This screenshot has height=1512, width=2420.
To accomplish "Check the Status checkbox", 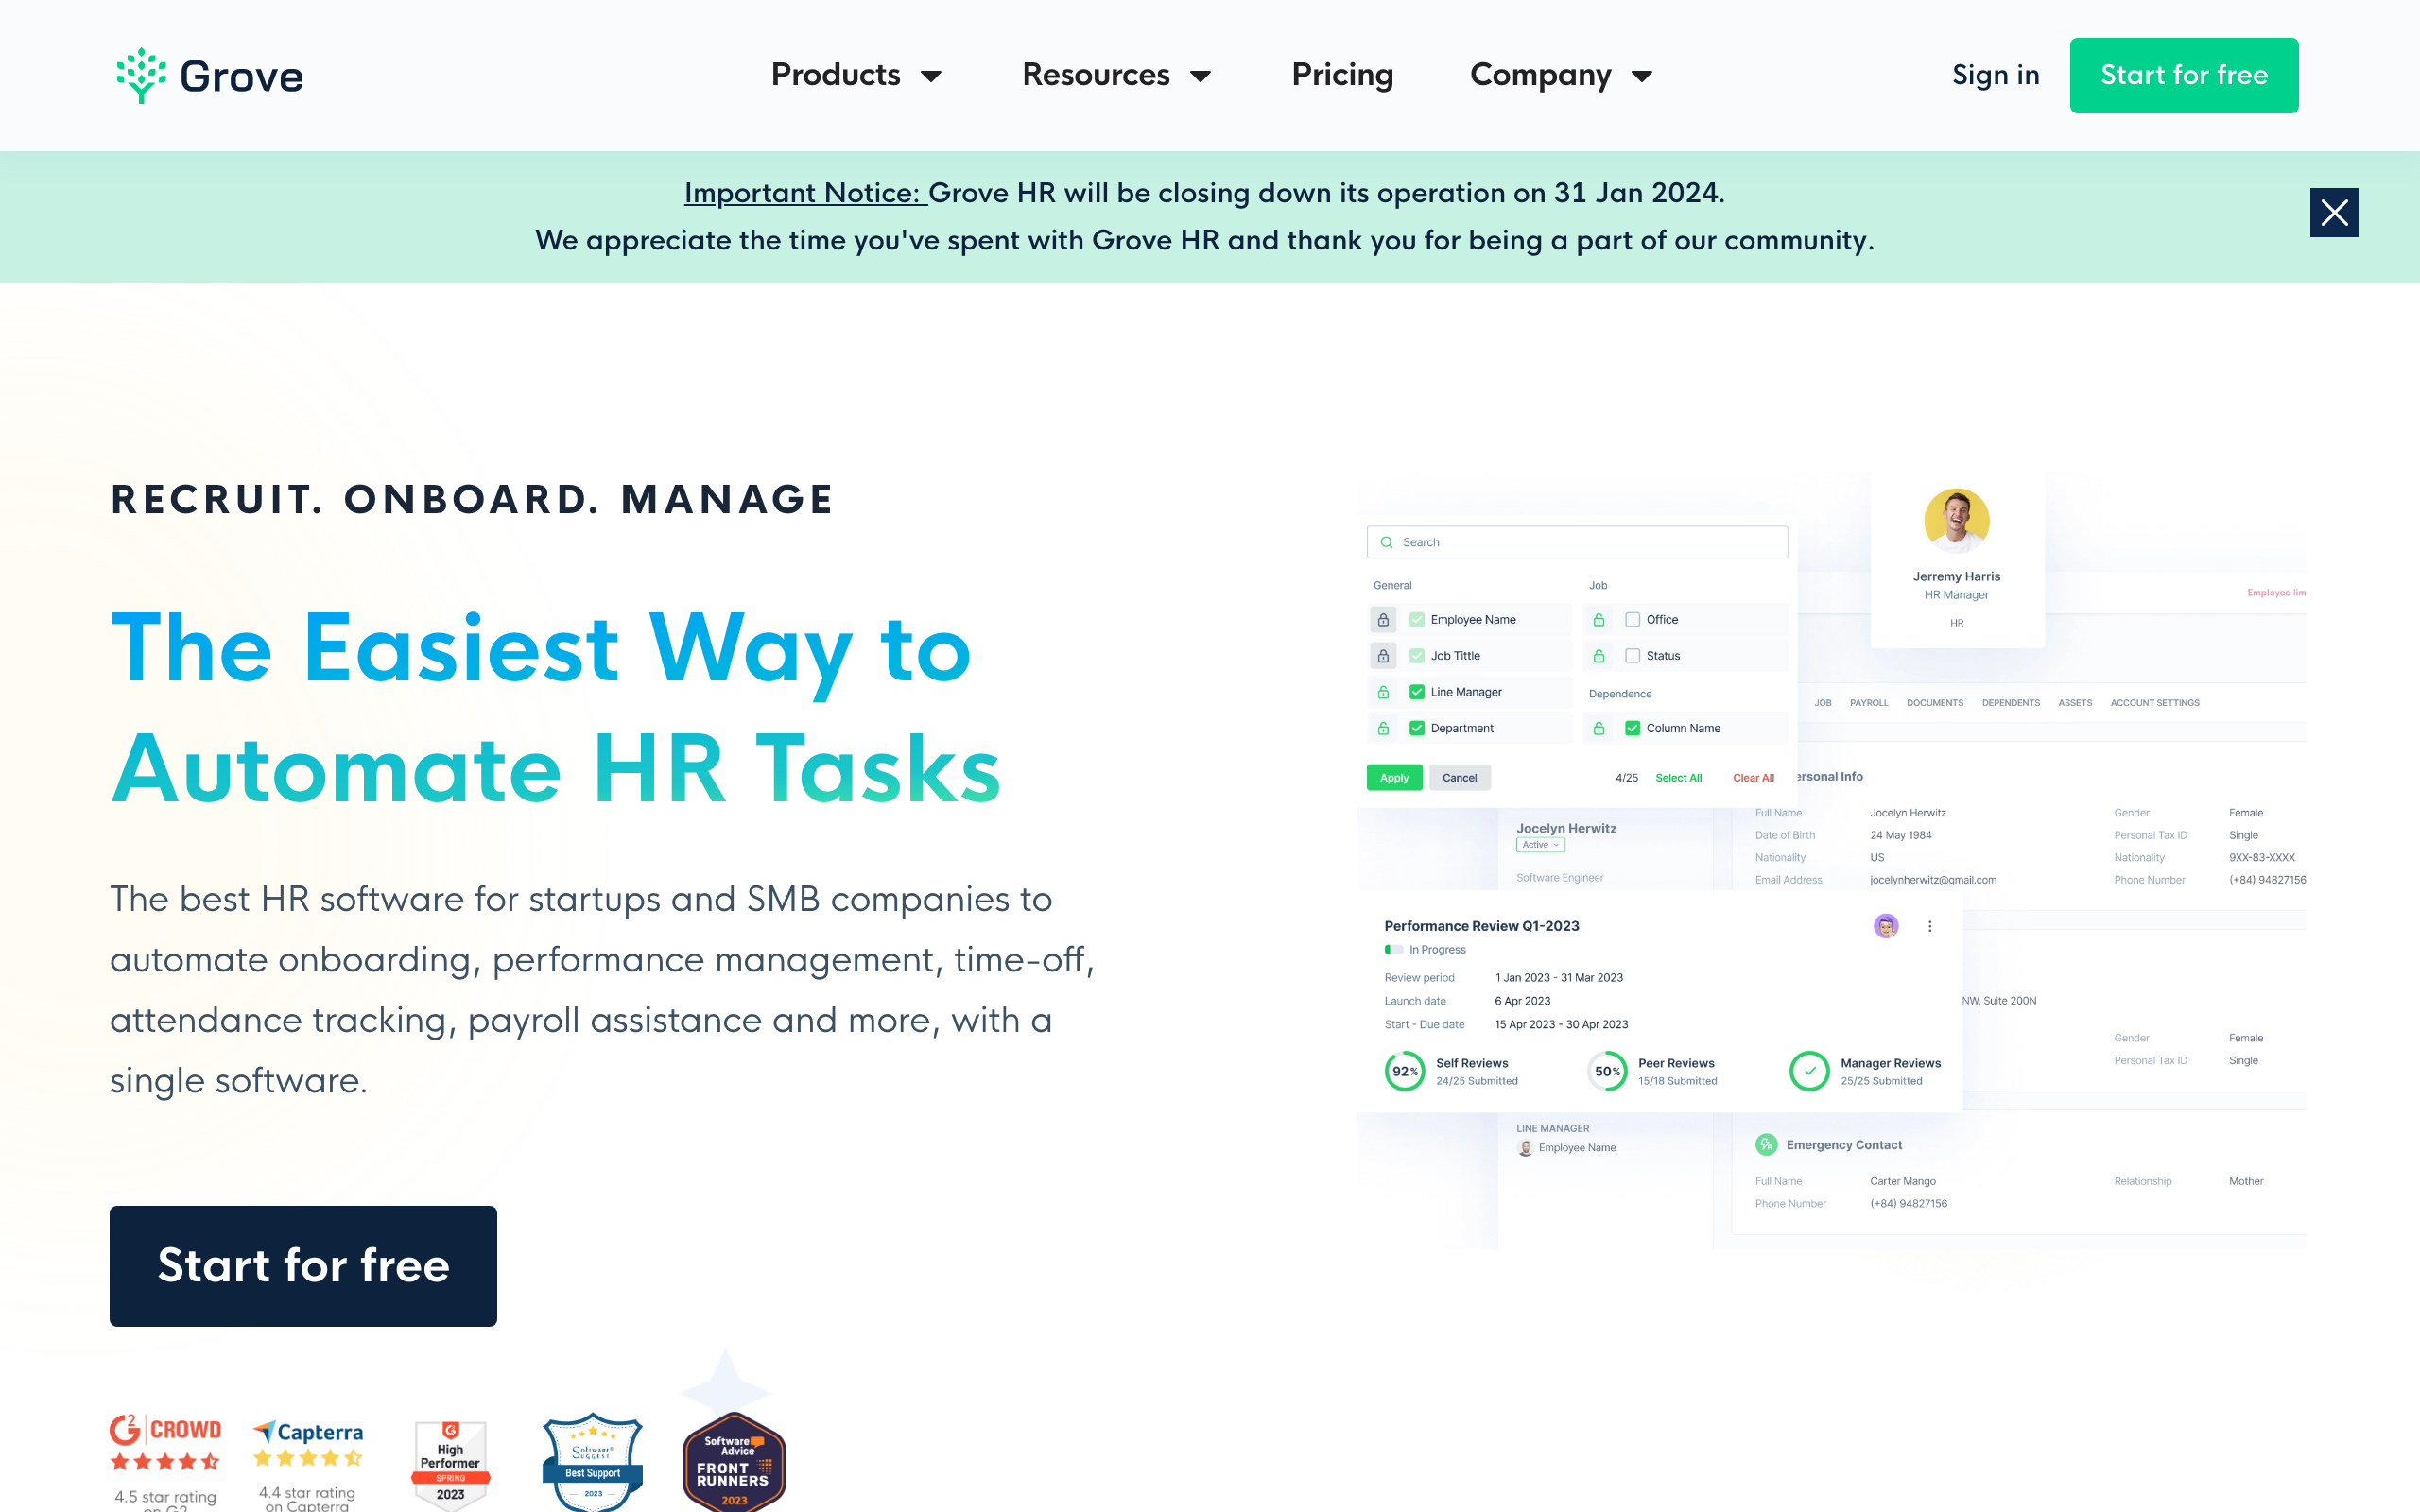I will [x=1632, y=656].
